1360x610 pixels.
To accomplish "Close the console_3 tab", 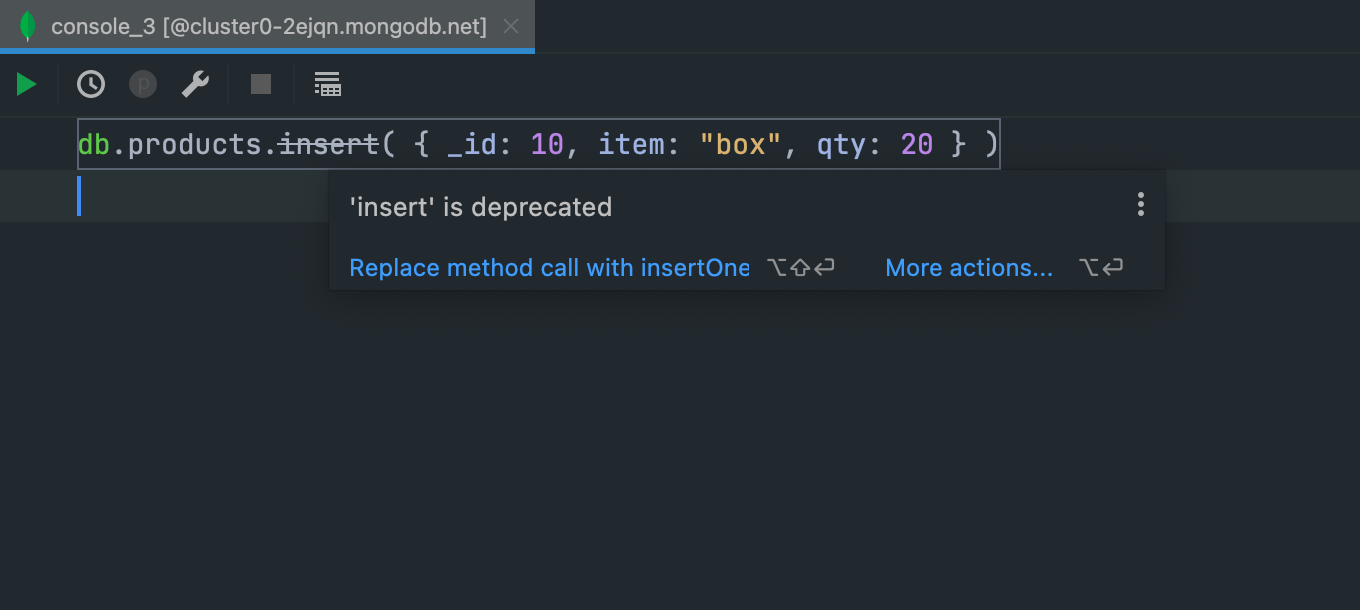I will tap(510, 26).
